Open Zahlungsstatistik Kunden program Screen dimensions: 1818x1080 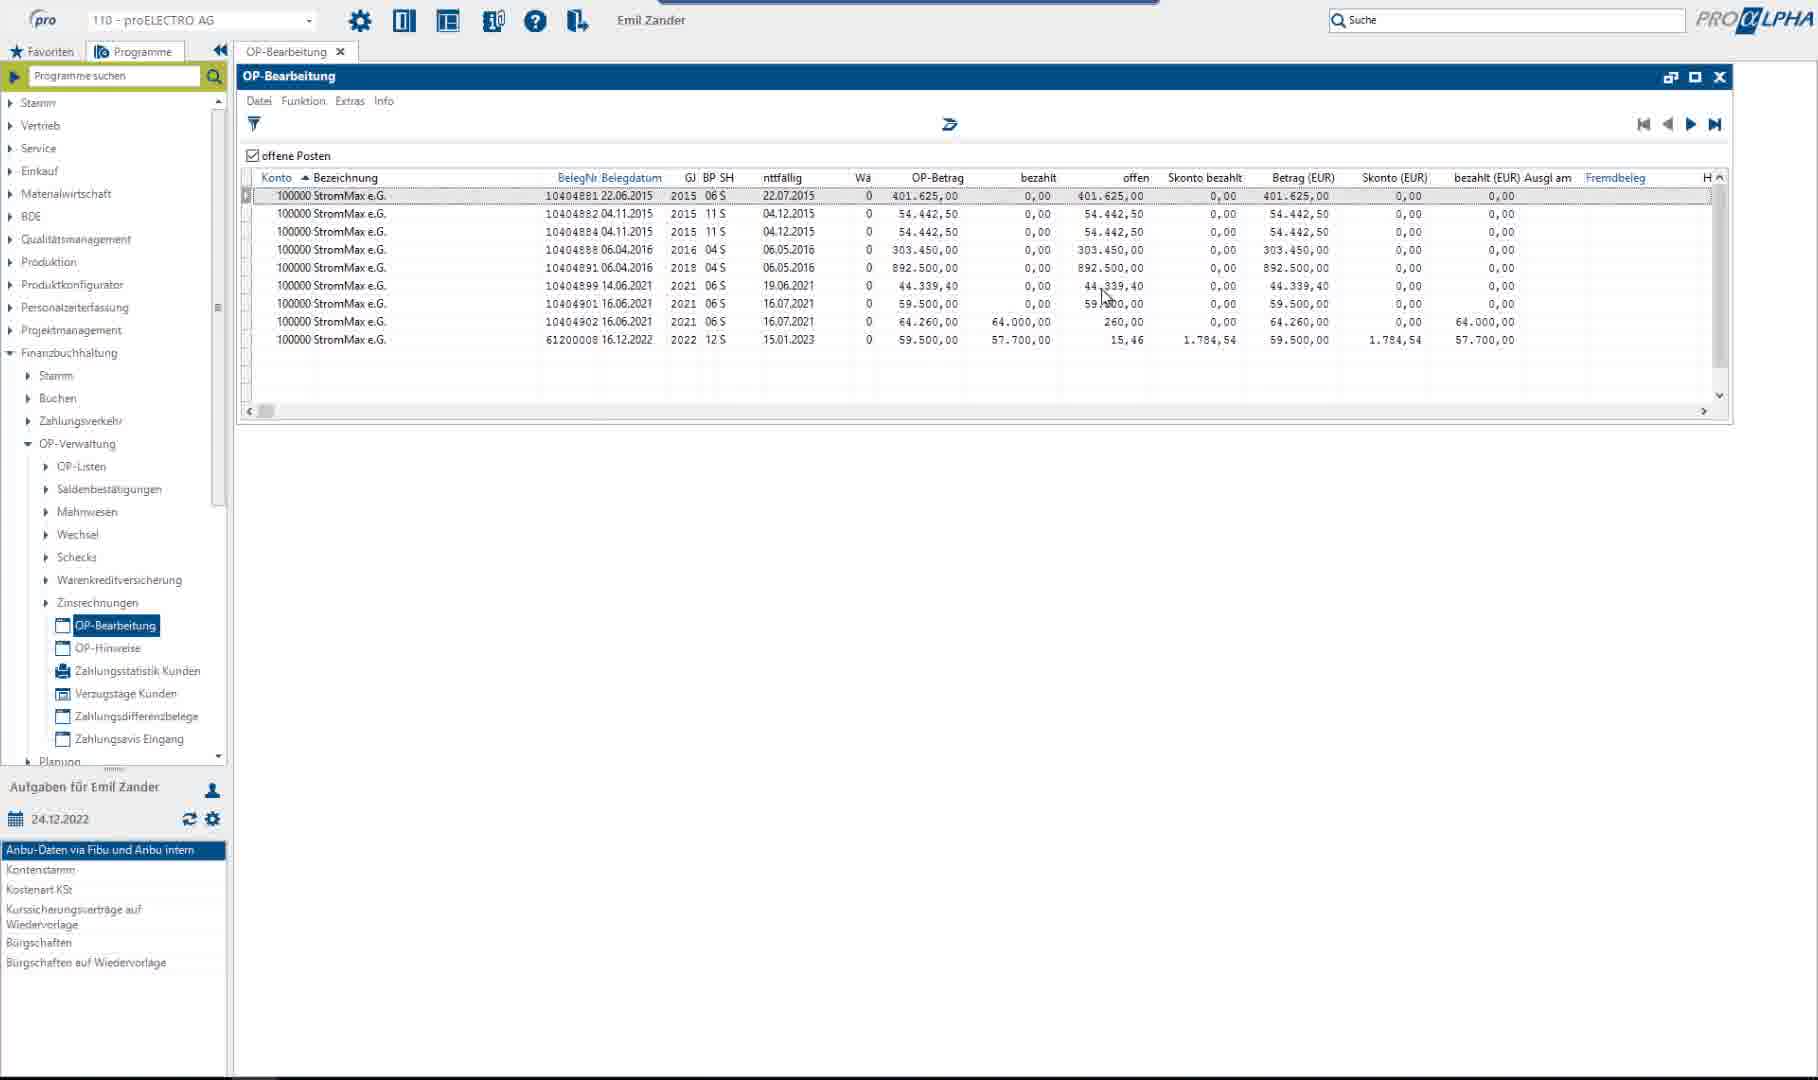click(137, 671)
